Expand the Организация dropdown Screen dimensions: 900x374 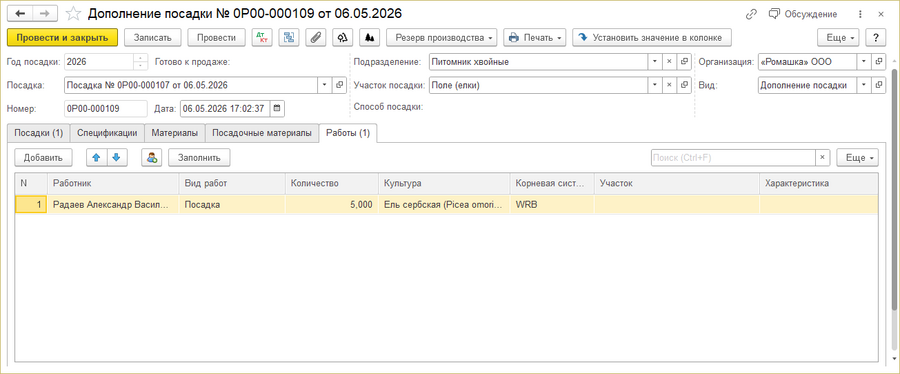click(x=864, y=61)
